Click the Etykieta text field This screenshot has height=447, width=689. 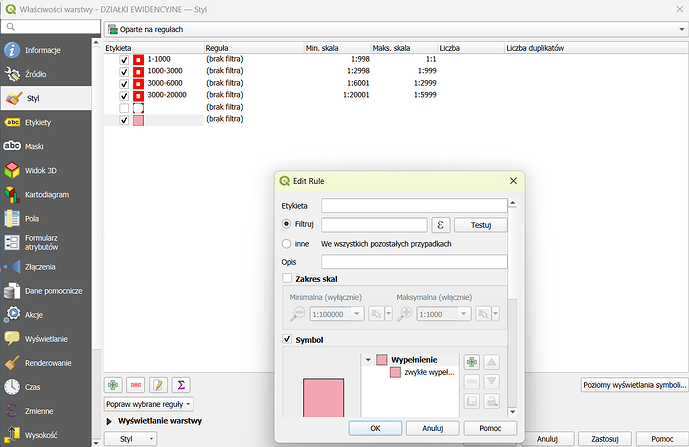click(x=413, y=205)
